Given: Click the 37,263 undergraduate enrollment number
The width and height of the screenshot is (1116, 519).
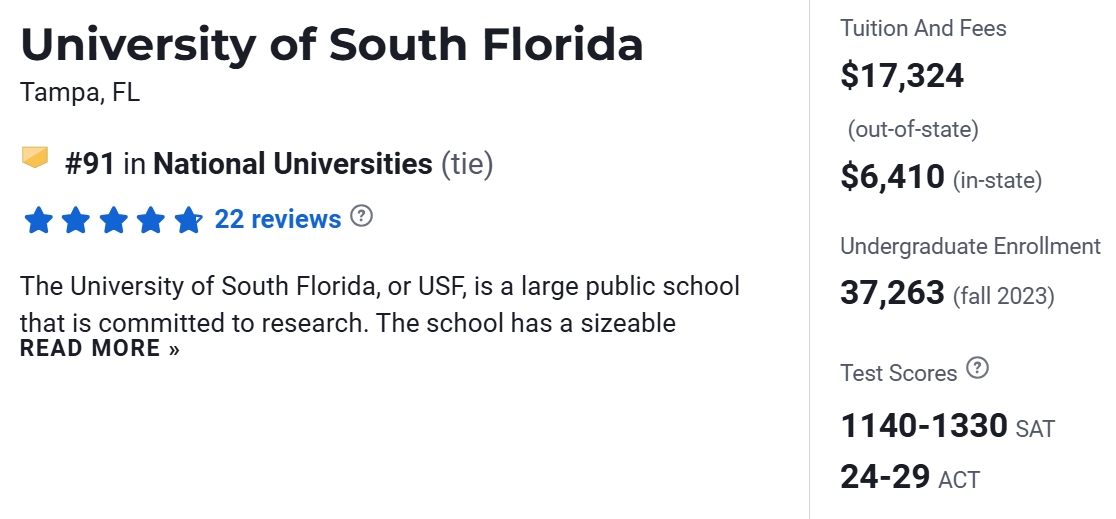Looking at the screenshot, I should (x=892, y=293).
